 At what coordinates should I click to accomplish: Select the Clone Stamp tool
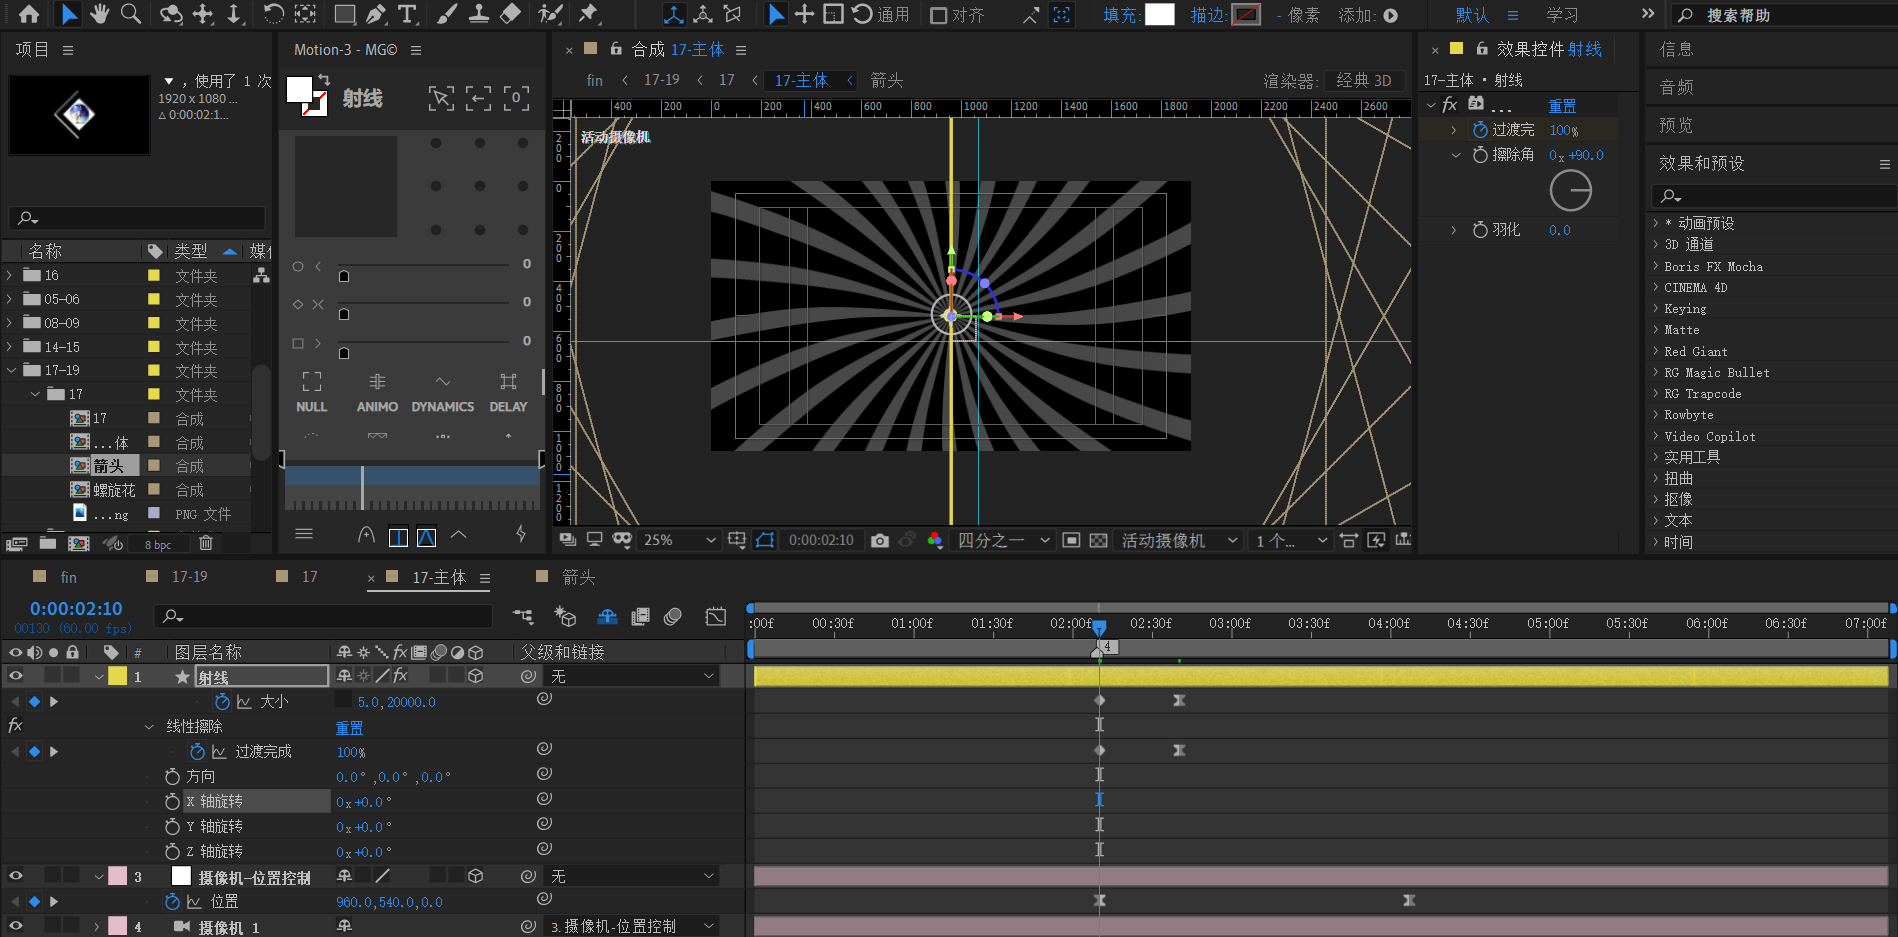tap(479, 14)
